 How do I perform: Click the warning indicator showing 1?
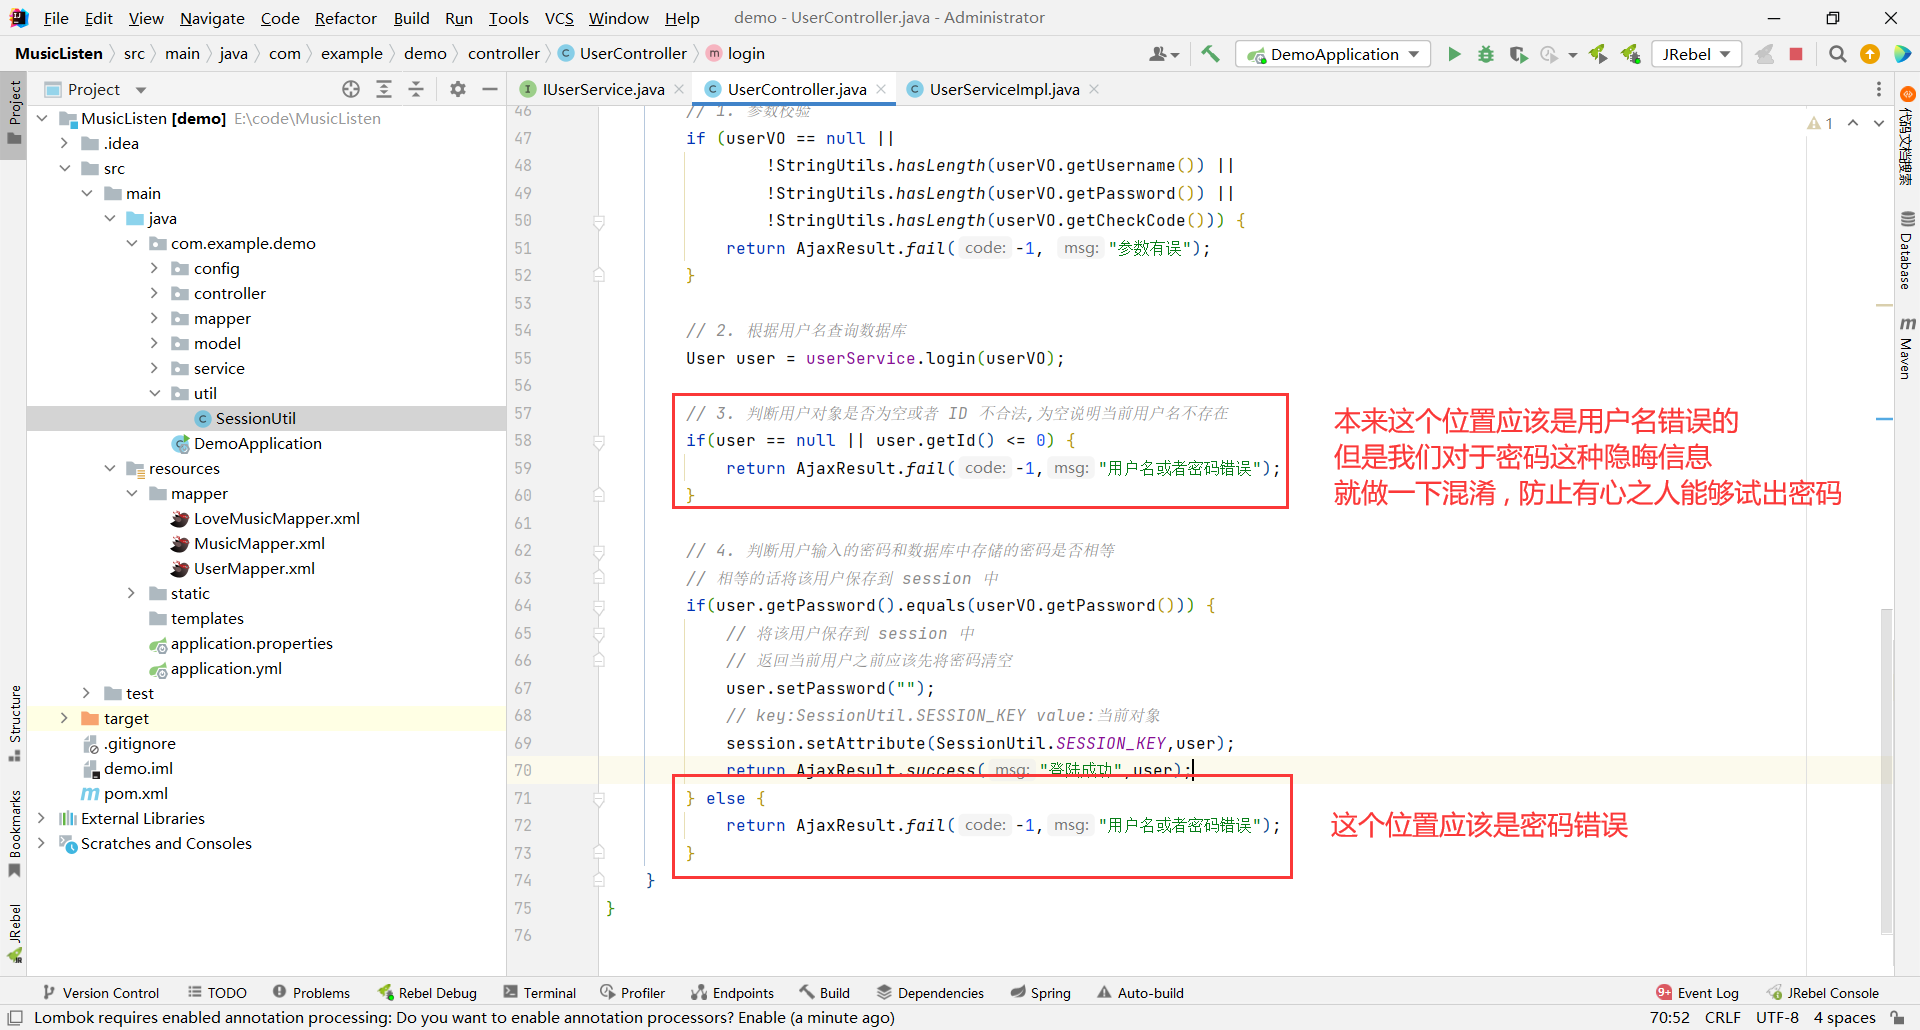pyautogui.click(x=1820, y=123)
